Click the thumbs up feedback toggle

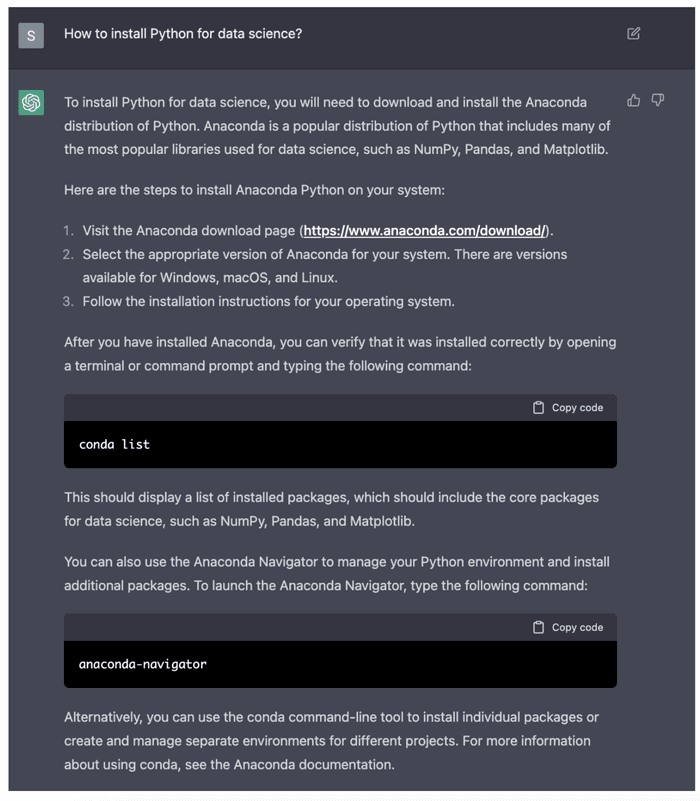633,100
